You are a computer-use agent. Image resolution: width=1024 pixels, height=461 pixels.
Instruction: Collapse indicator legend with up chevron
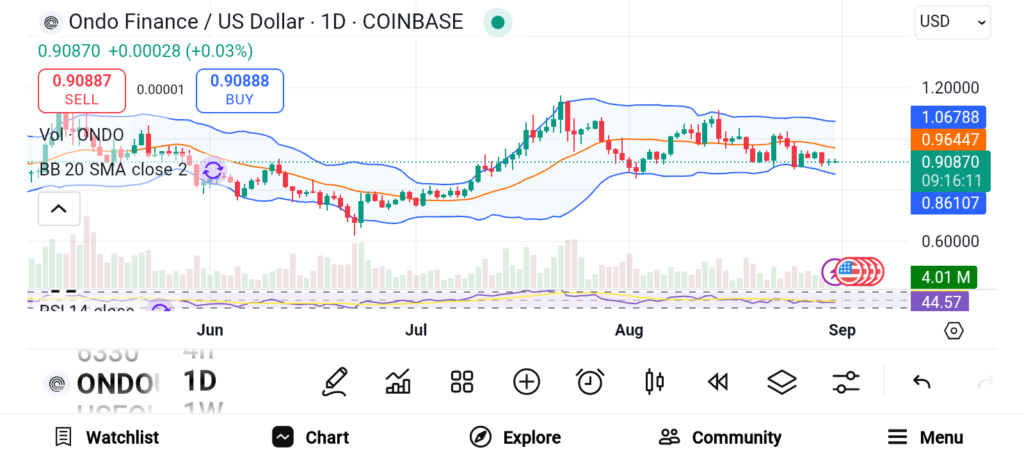click(59, 209)
